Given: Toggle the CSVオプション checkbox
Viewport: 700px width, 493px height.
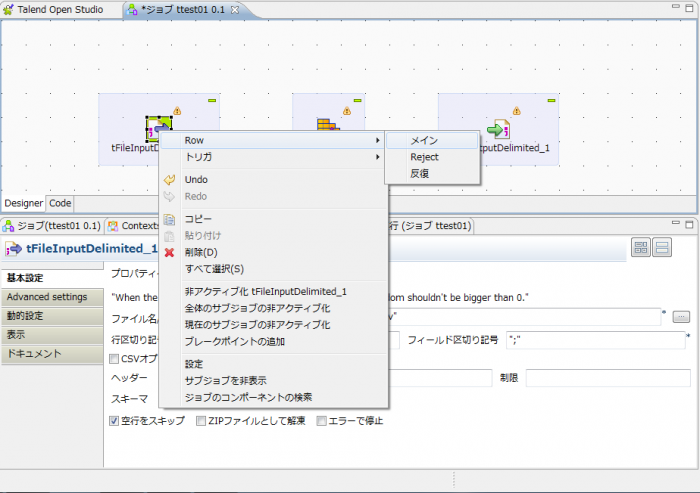Looking at the screenshot, I should pyautogui.click(x=114, y=359).
